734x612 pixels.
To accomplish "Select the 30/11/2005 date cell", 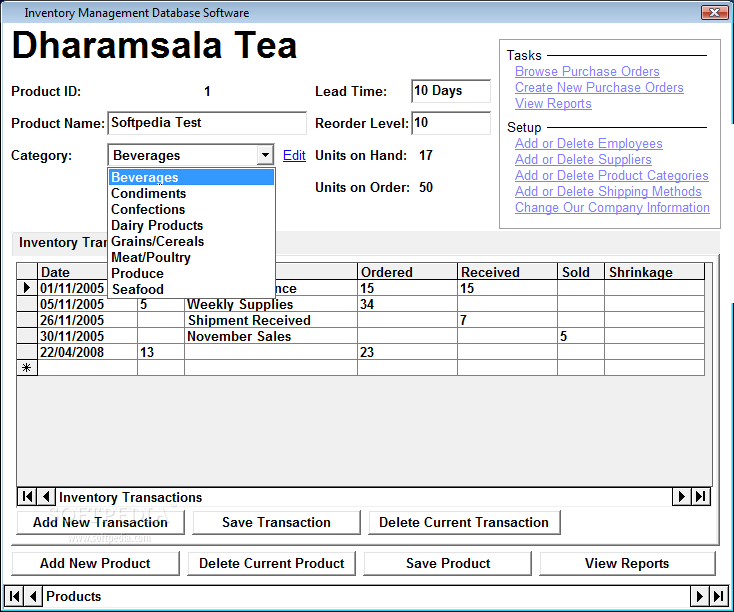I will 88,336.
